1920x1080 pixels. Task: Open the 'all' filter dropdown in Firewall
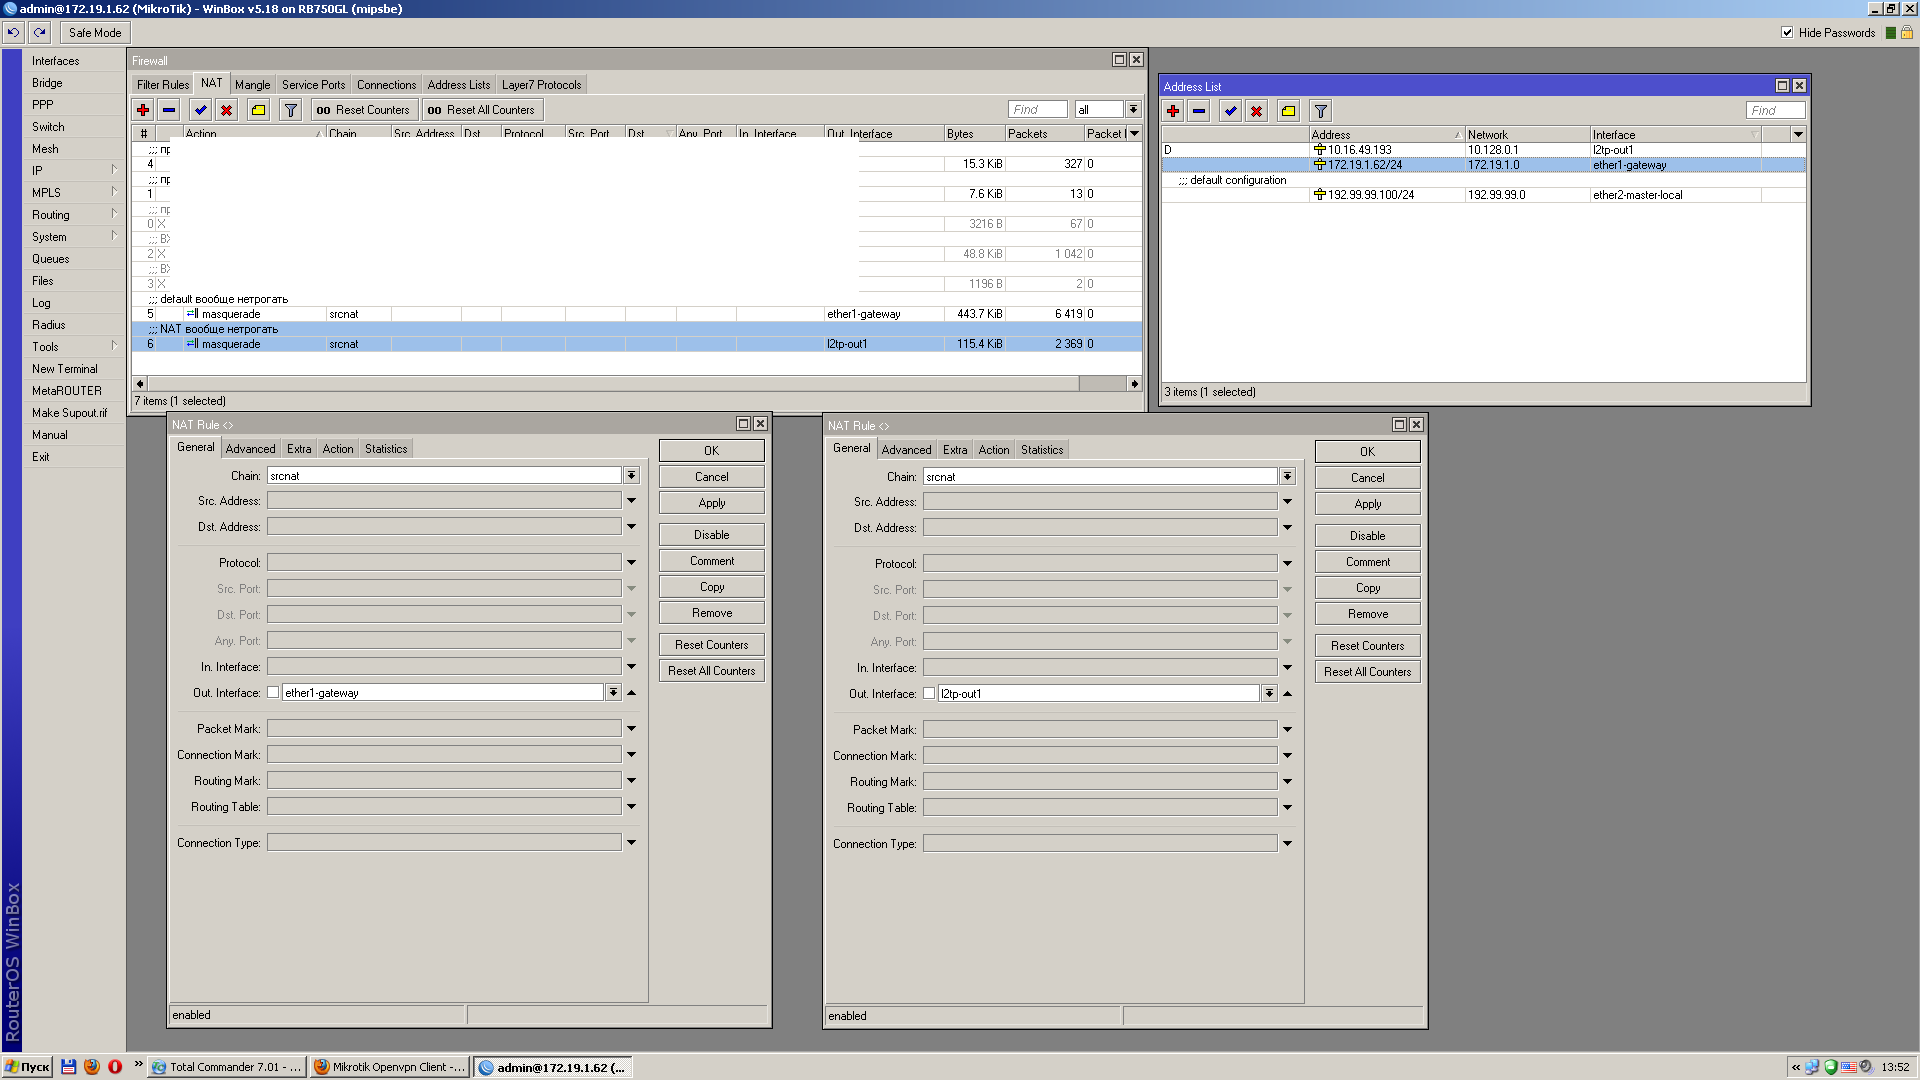[1133, 110]
